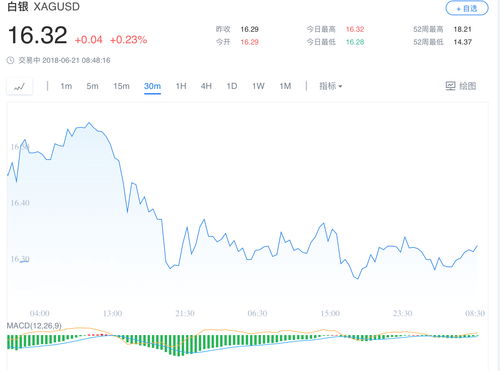The width and height of the screenshot is (500, 371).
Task: Select the 1m timeframe
Action: (x=66, y=86)
